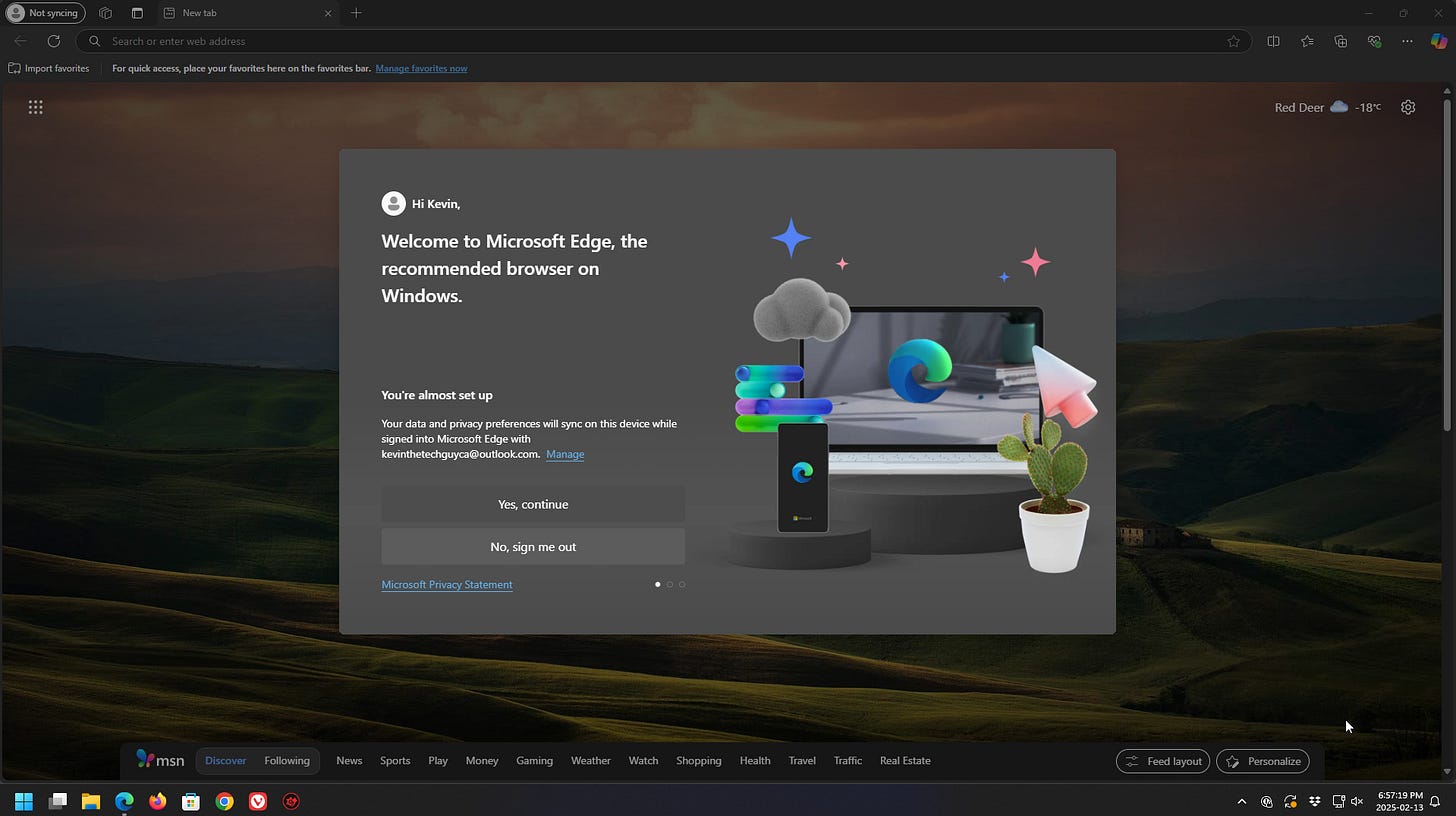Viewport: 1456px width, 816px height.
Task: Open the Not syncing profile button
Action: pyautogui.click(x=45, y=13)
